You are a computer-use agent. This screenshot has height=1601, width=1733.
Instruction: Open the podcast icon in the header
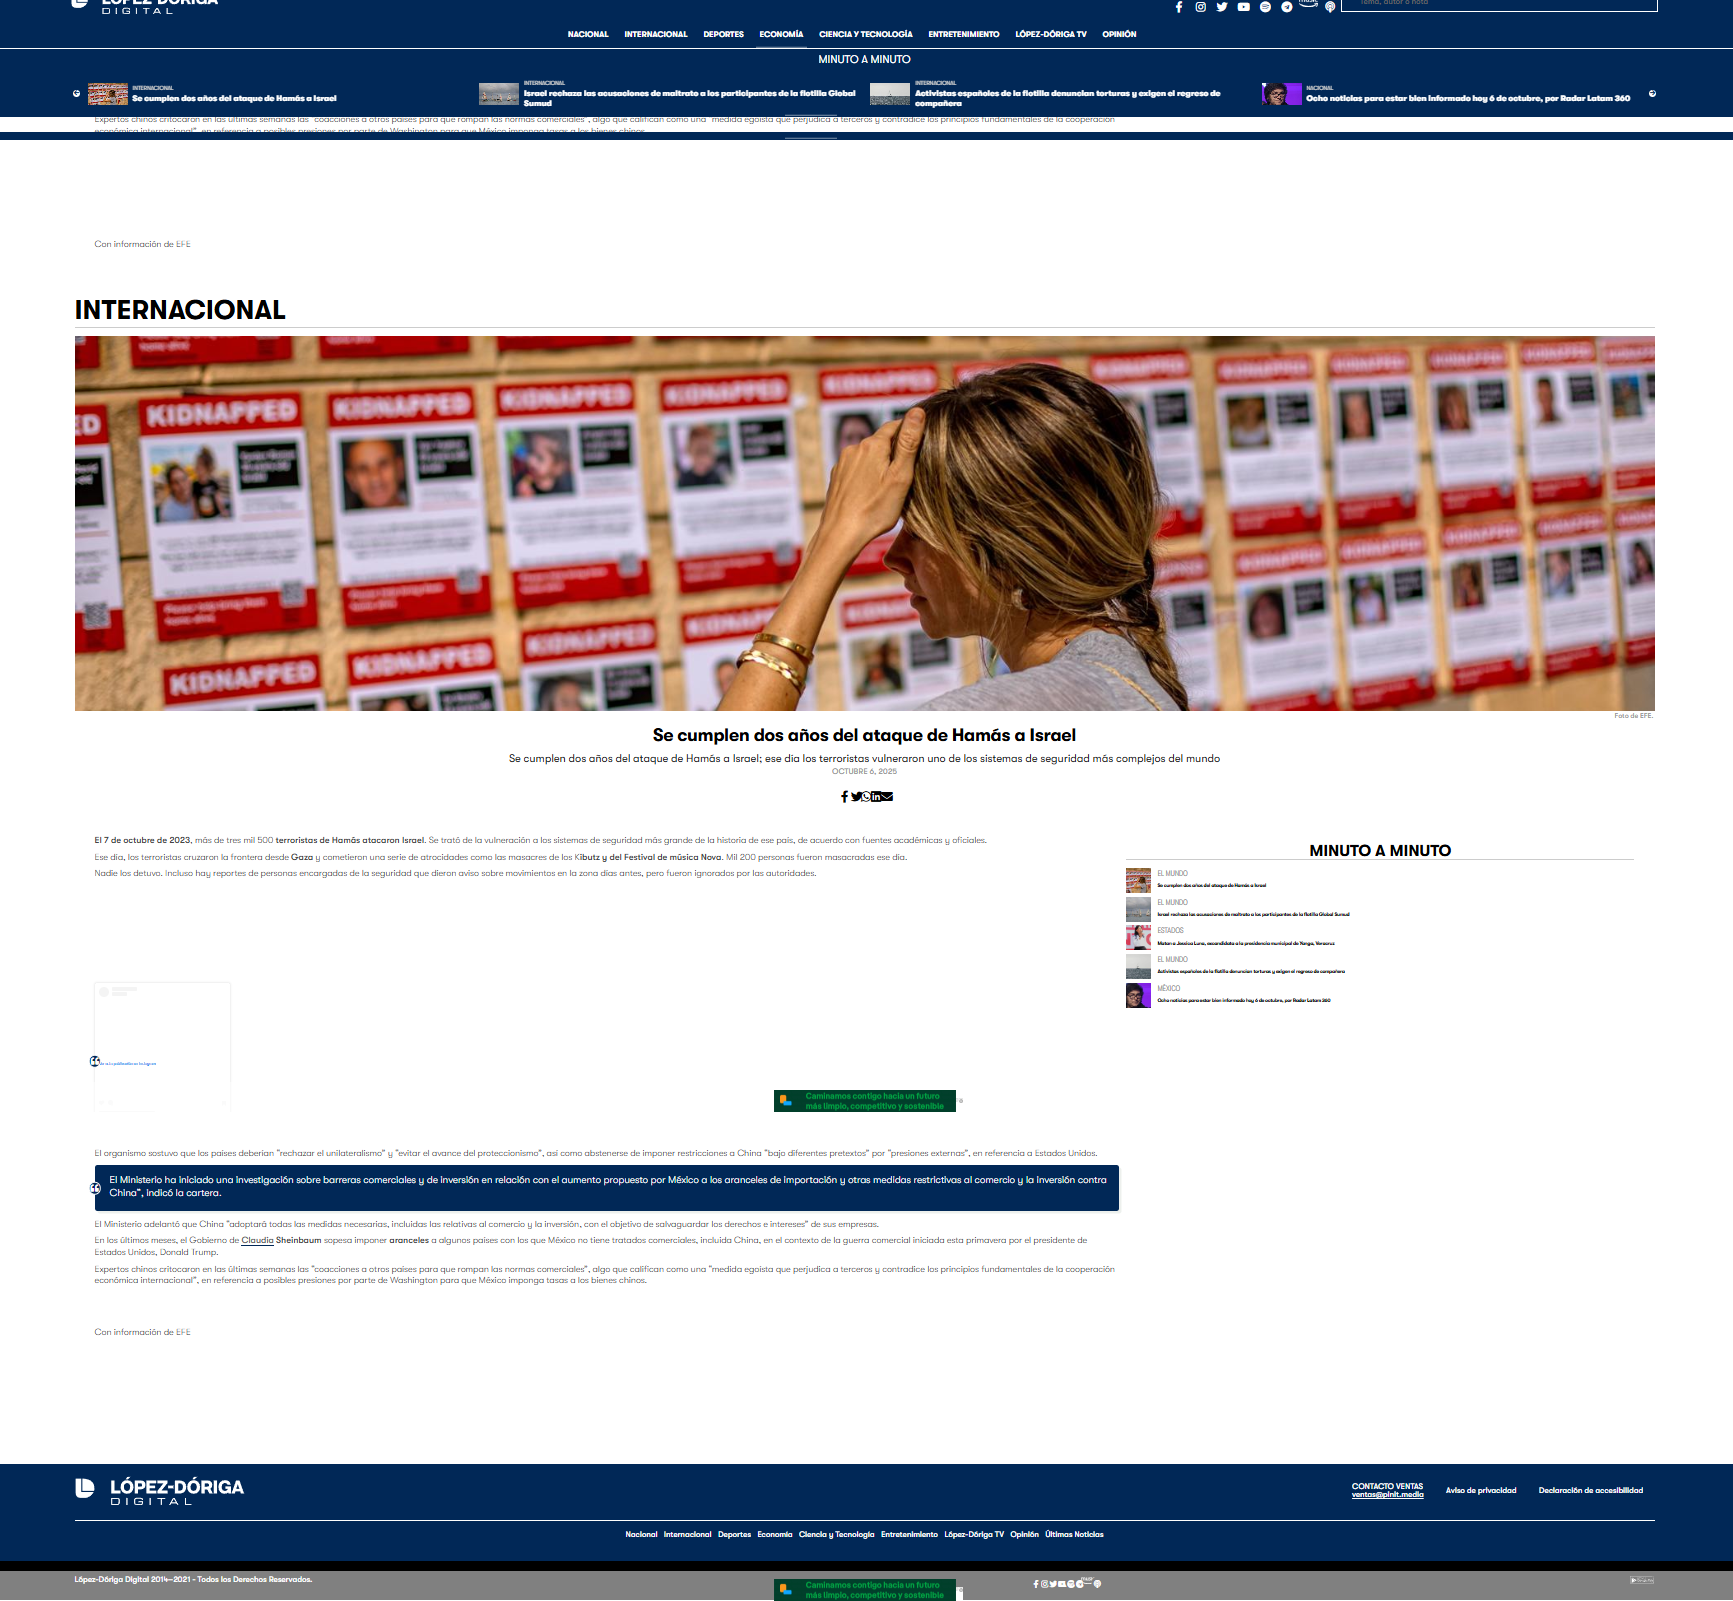[x=1330, y=7]
